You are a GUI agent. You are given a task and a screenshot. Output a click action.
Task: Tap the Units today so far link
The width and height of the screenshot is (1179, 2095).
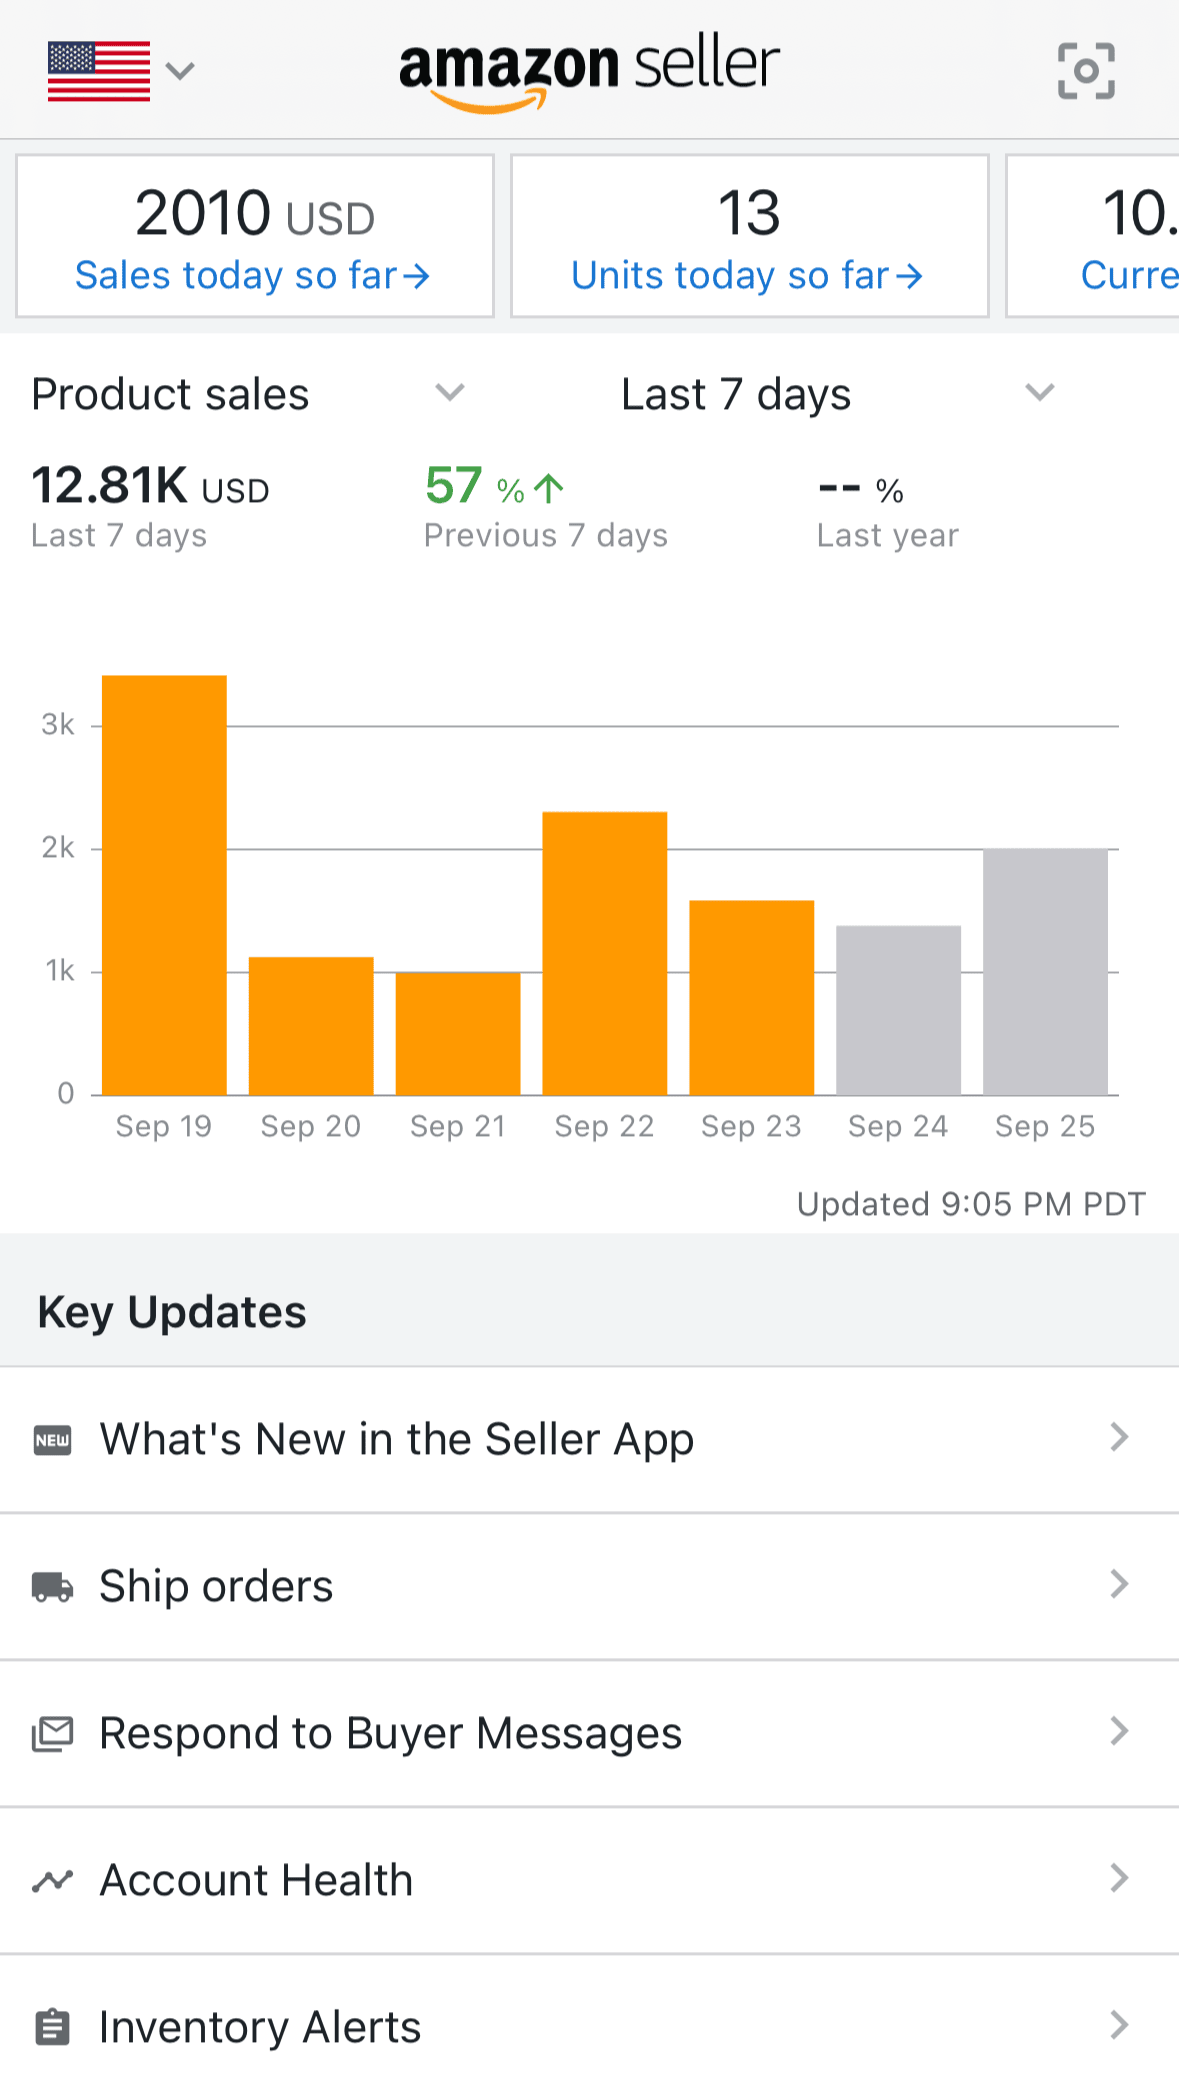click(747, 275)
